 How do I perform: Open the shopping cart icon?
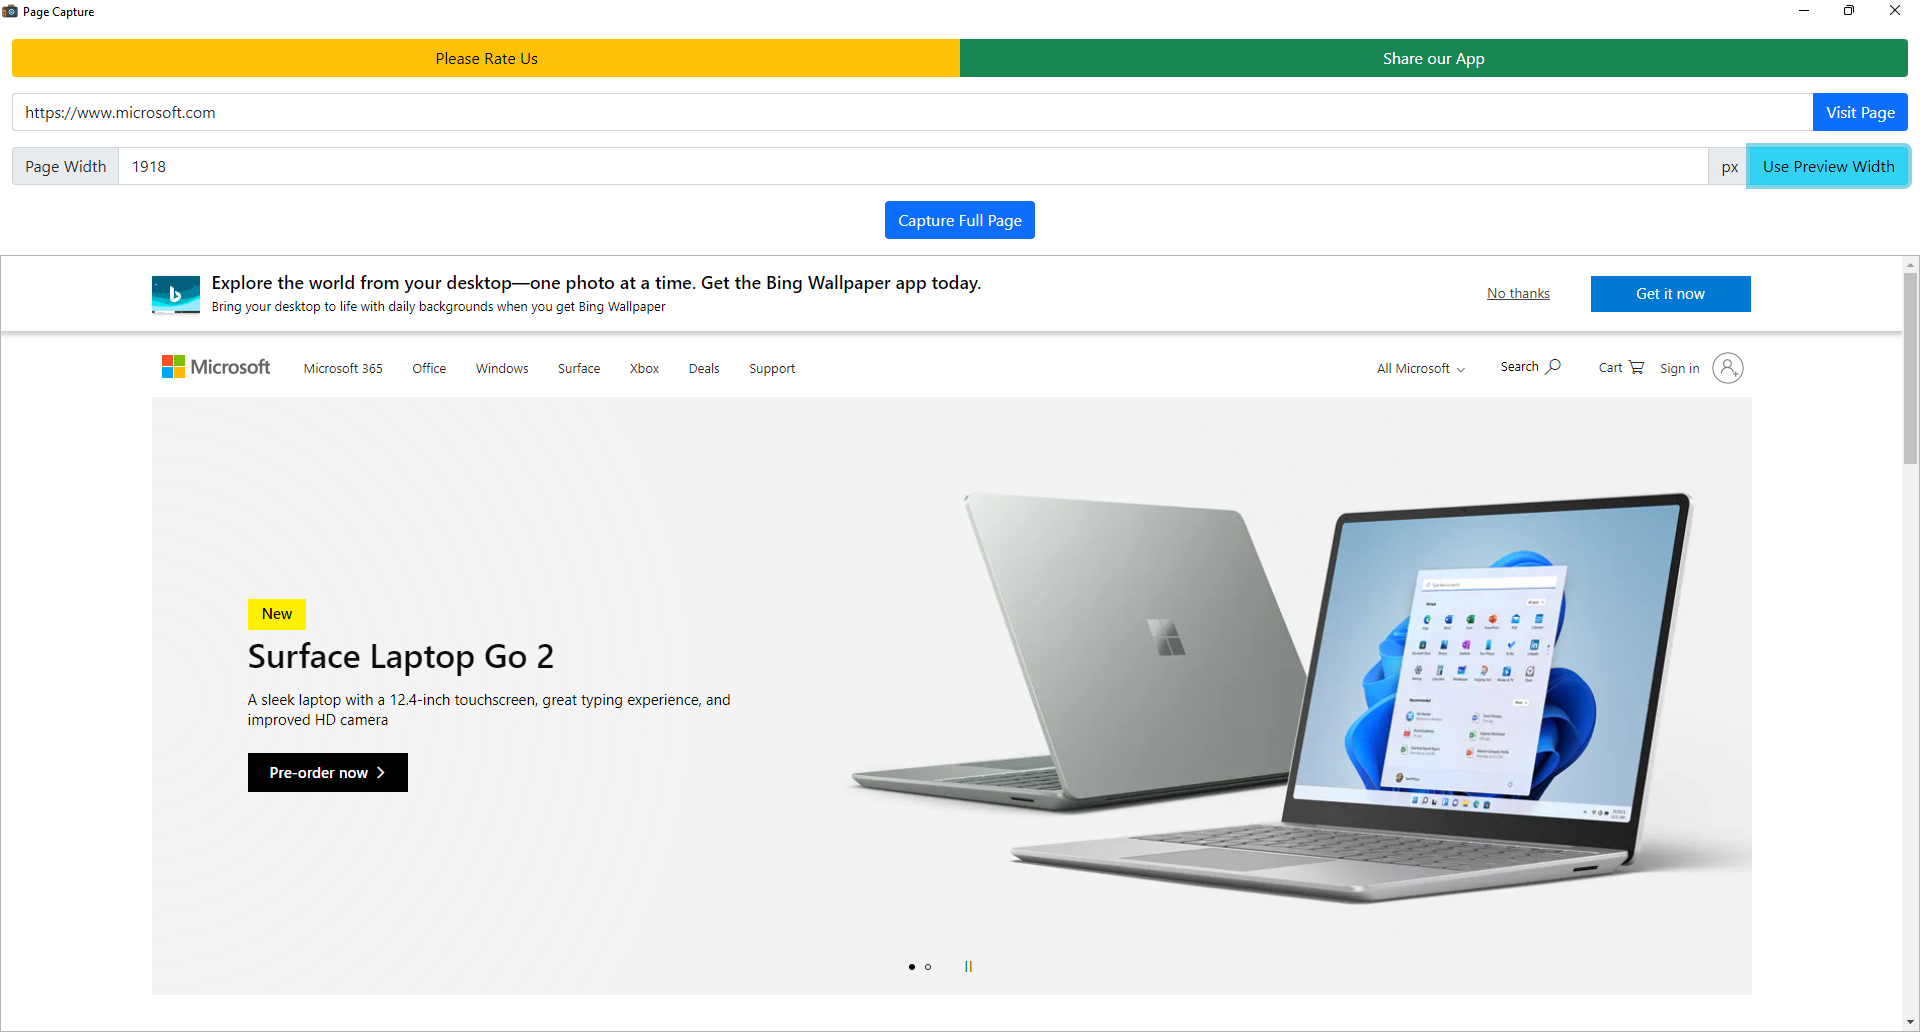1636,367
